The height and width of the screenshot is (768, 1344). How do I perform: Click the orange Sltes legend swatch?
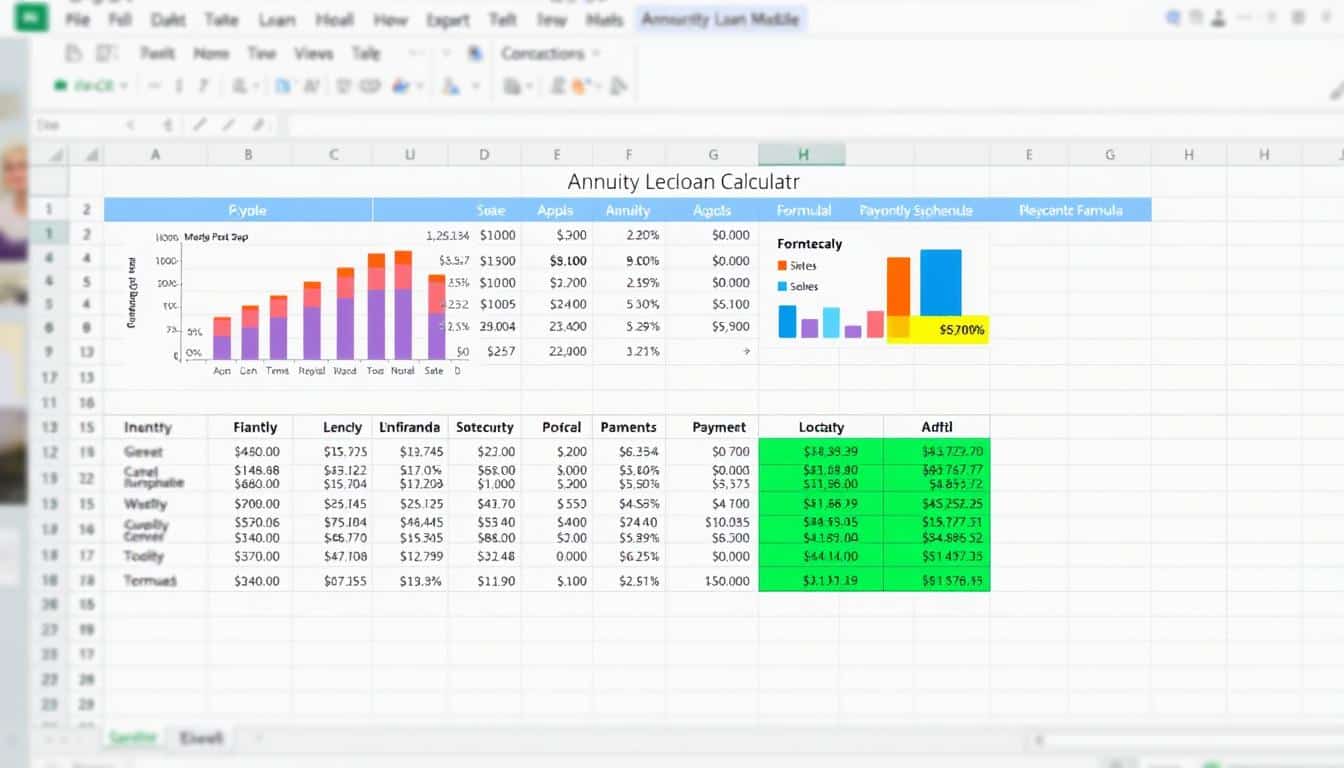click(x=782, y=266)
